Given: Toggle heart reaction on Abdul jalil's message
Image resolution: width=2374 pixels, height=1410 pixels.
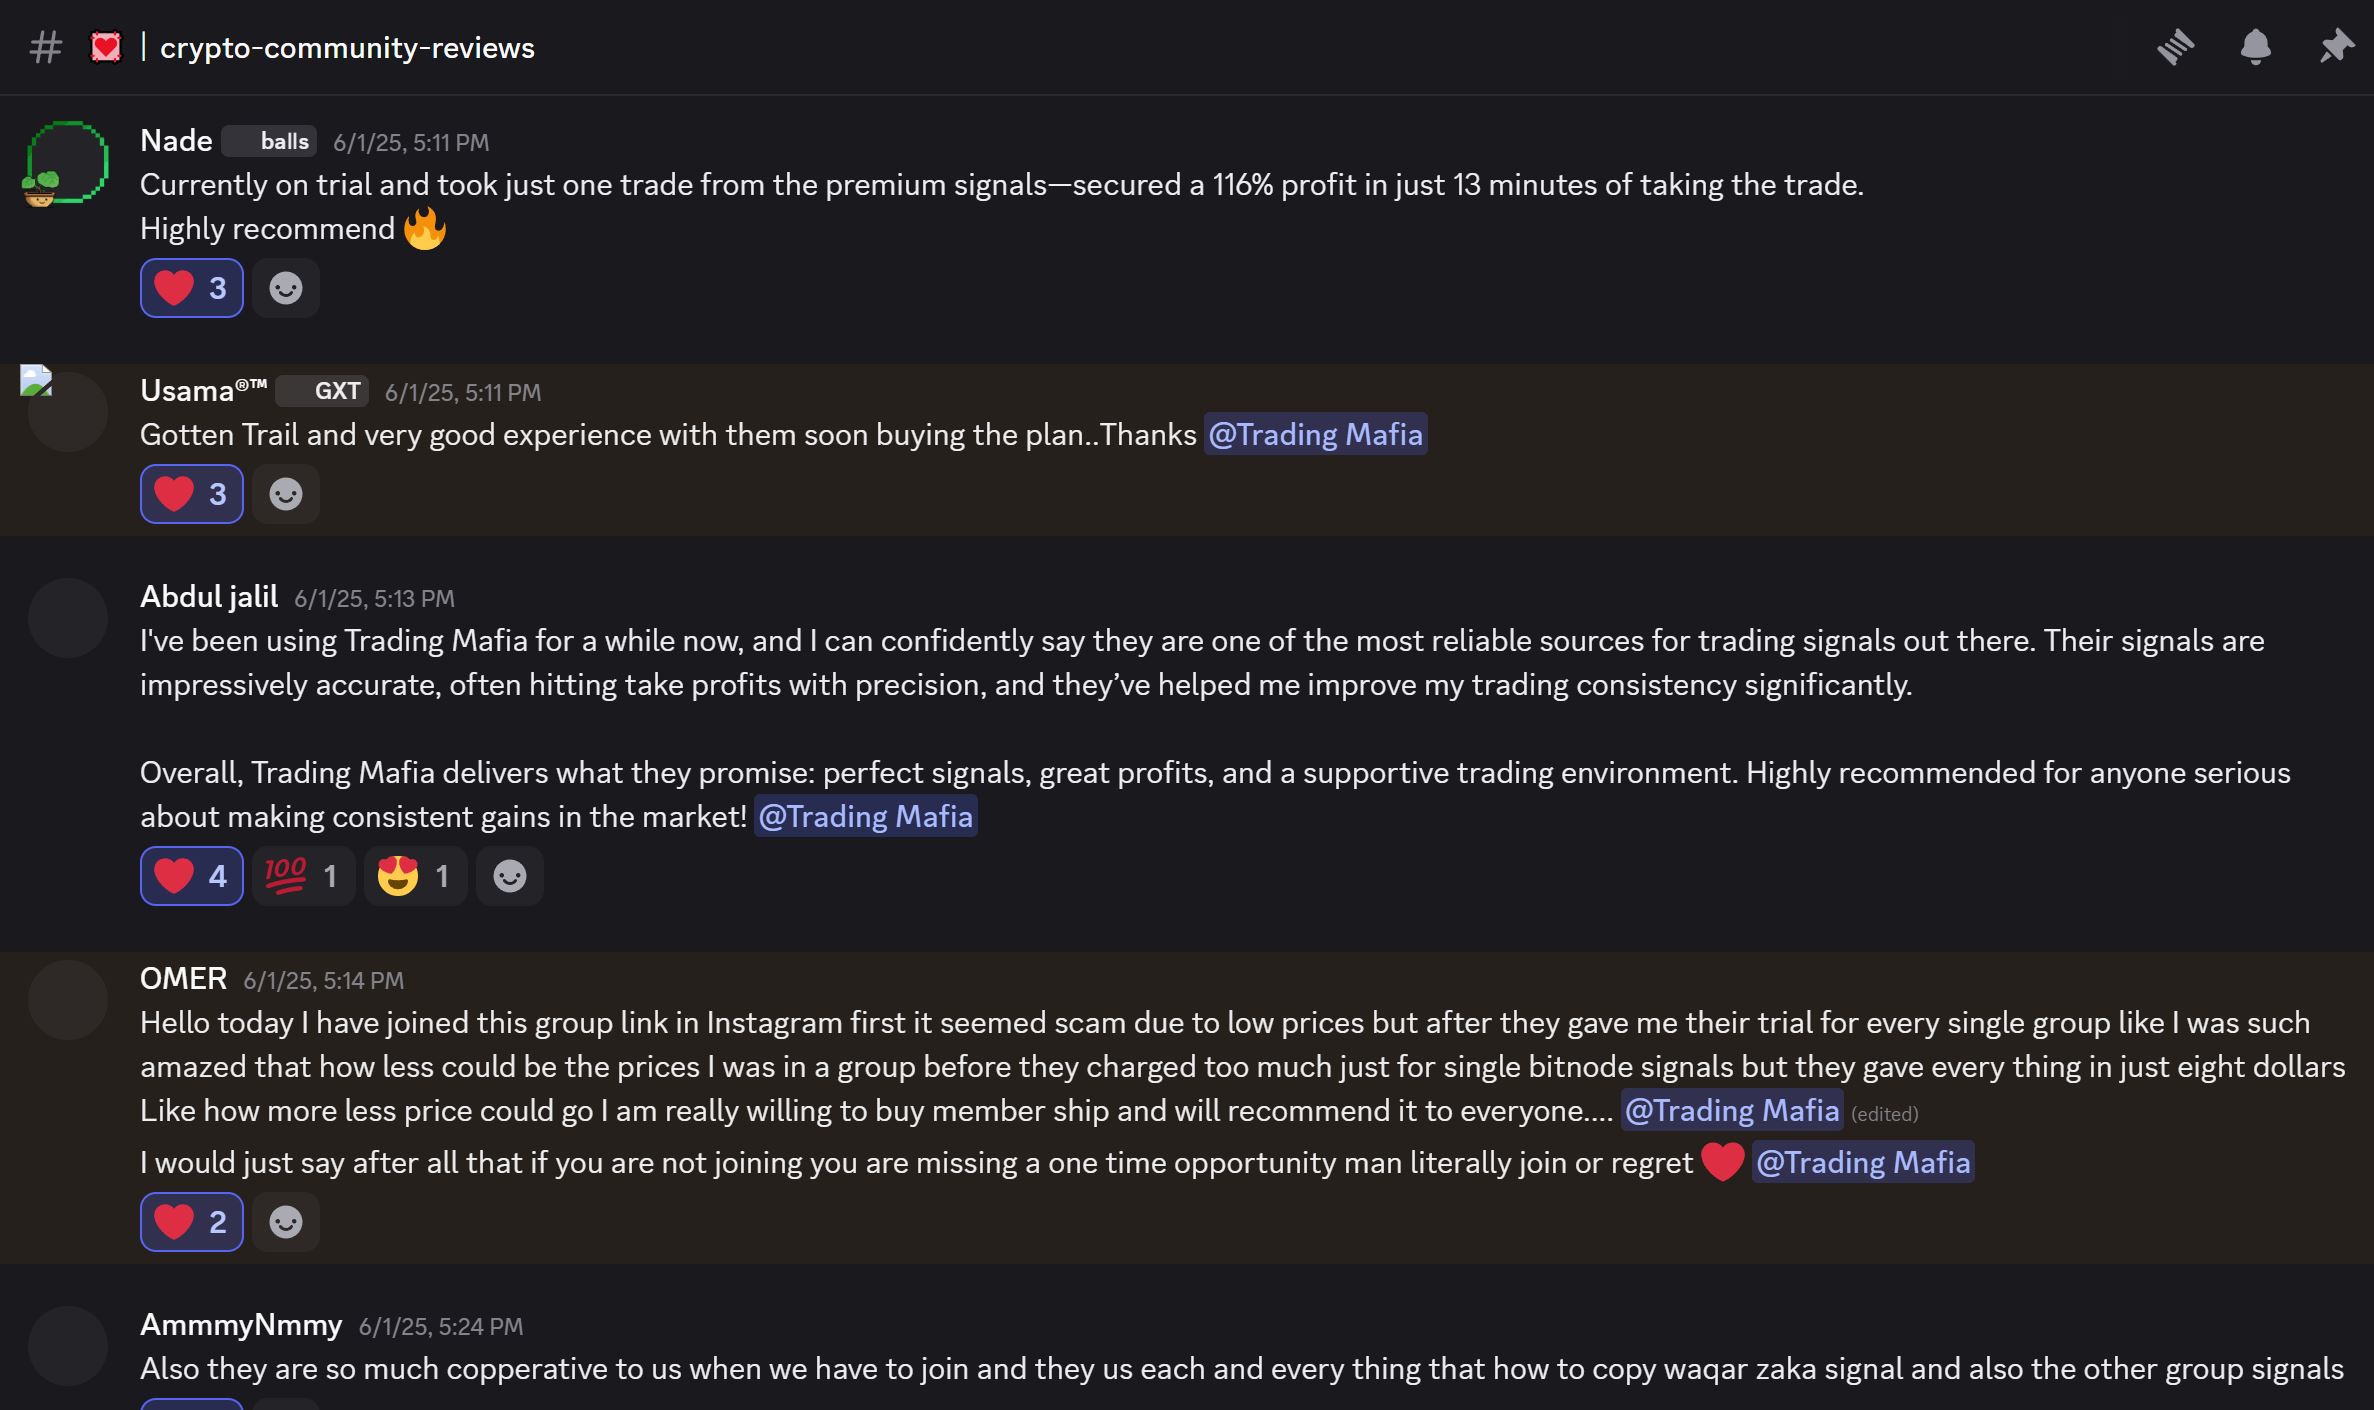Looking at the screenshot, I should point(191,876).
